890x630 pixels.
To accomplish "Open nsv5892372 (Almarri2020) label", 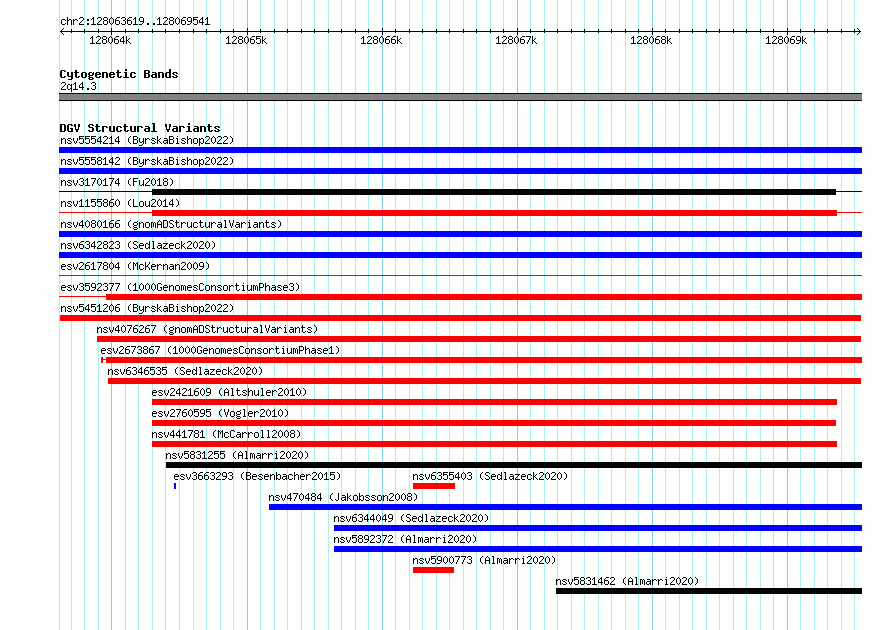I will point(405,539).
